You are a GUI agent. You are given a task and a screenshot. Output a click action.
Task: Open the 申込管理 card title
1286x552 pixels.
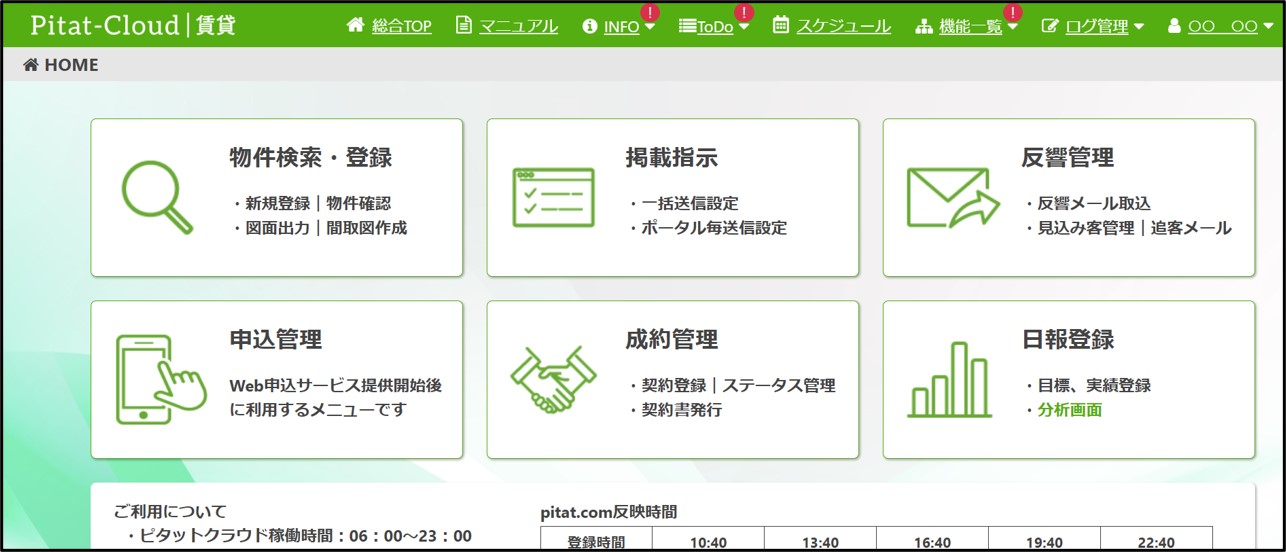[x=276, y=339]
